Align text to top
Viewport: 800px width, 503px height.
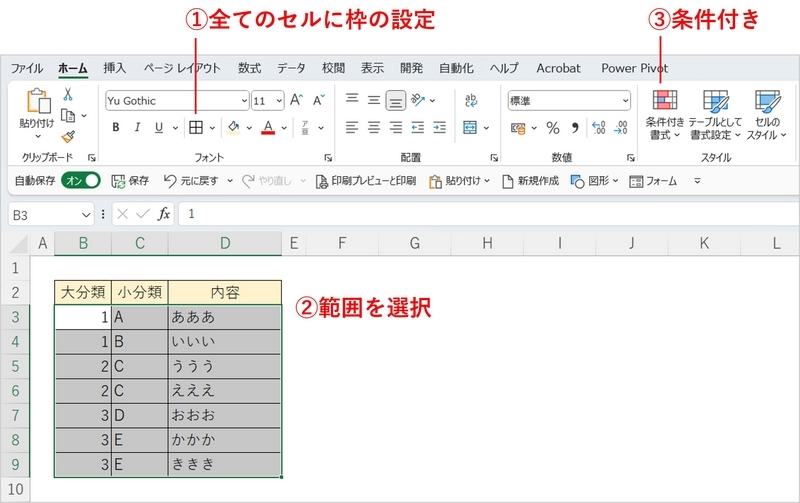(352, 98)
